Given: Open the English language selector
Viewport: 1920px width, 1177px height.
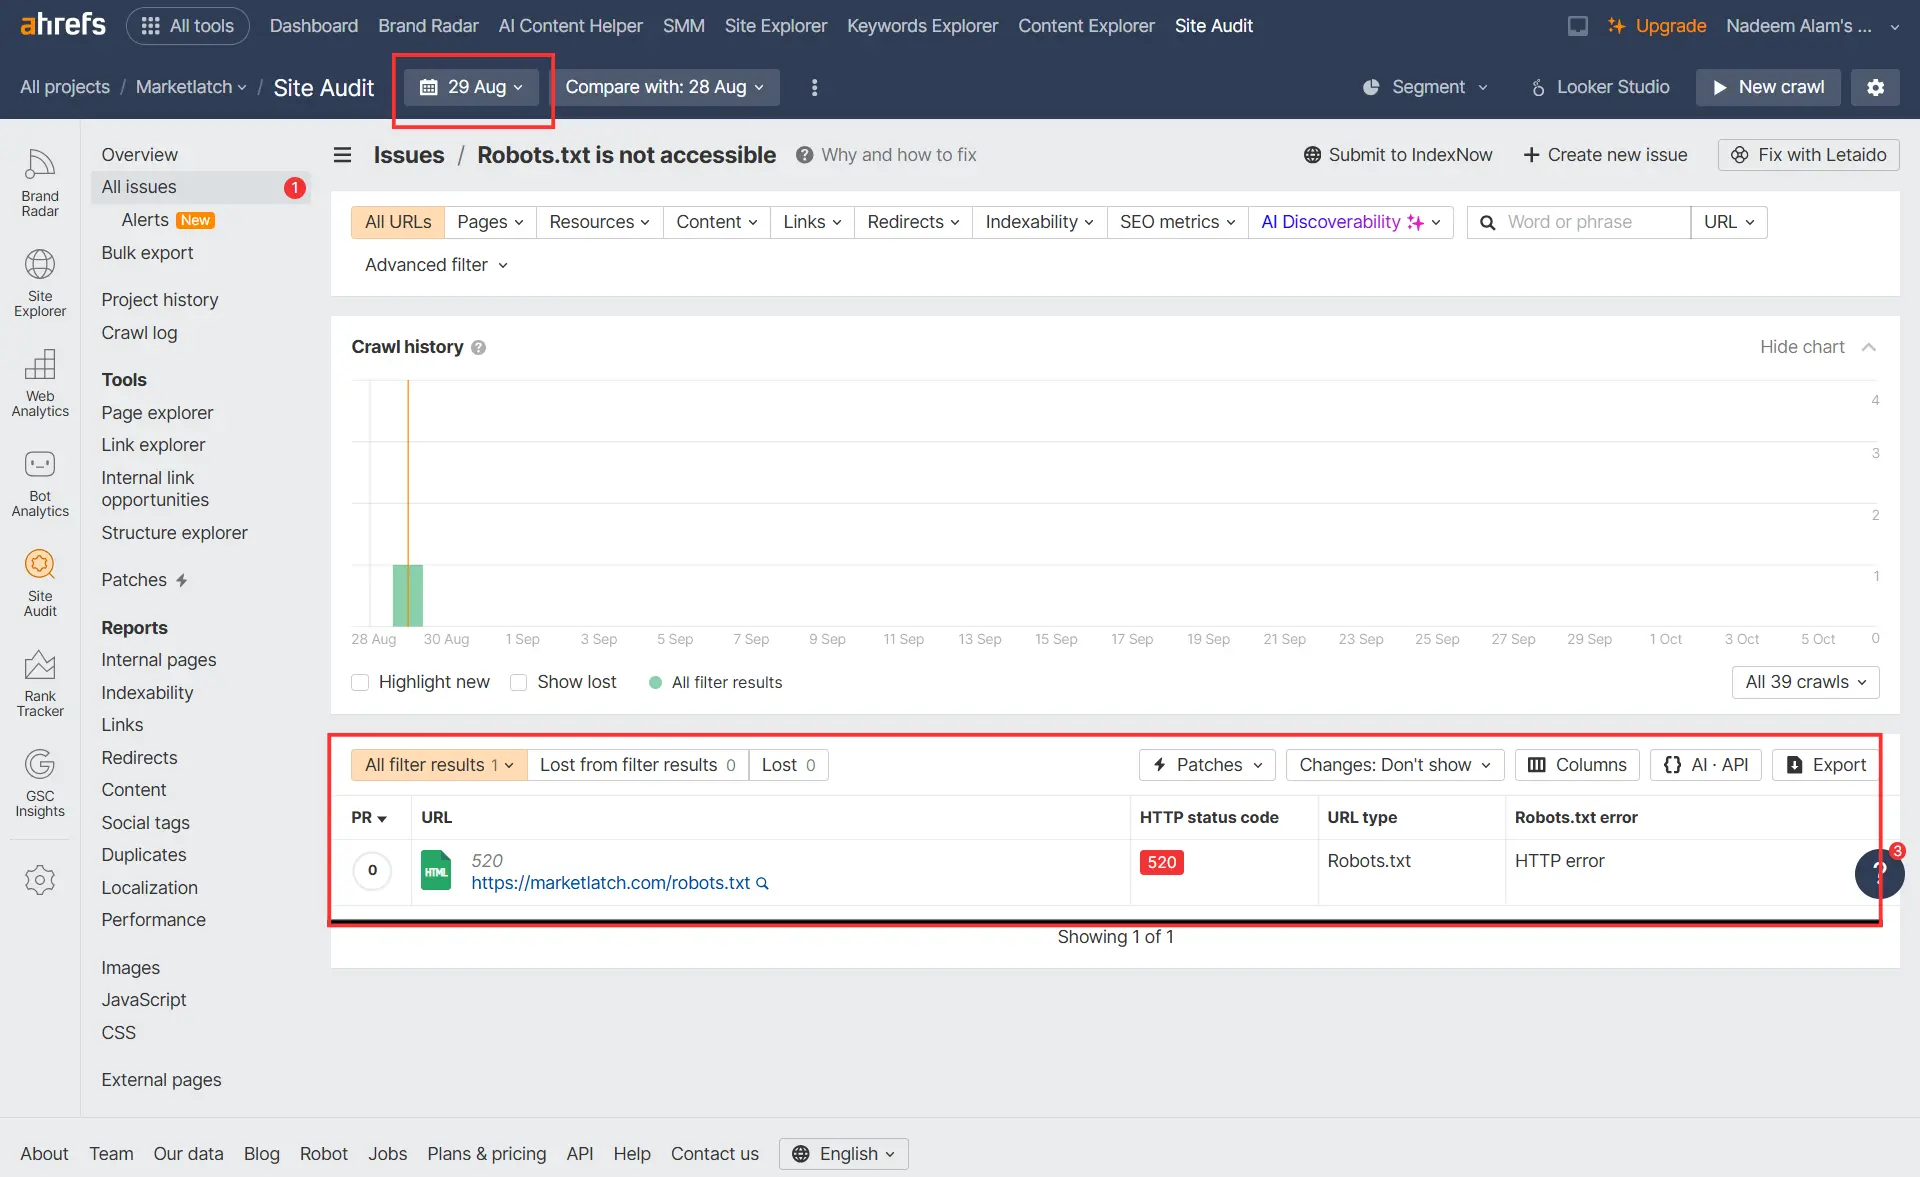Looking at the screenshot, I should click(843, 1154).
